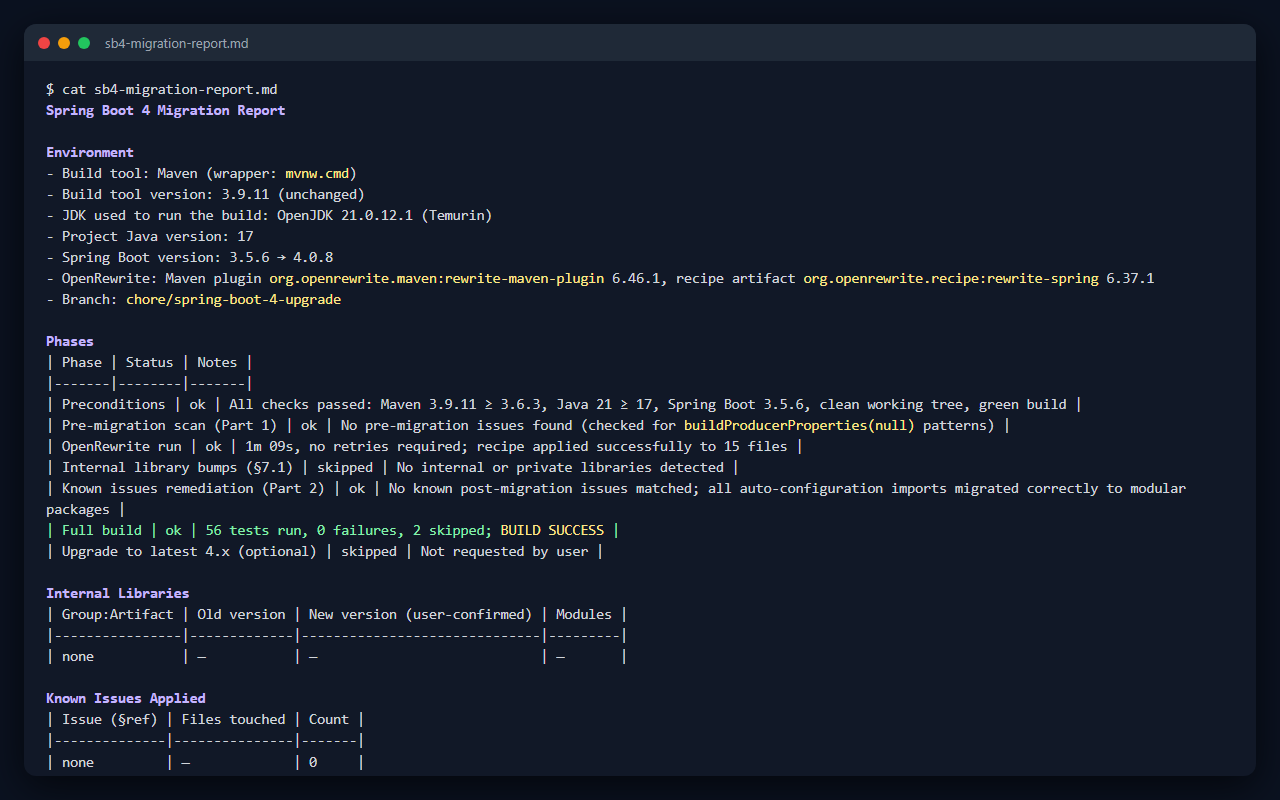Click the 'BUILD SUCCESS' text
The width and height of the screenshot is (1280, 800).
[x=552, y=530]
